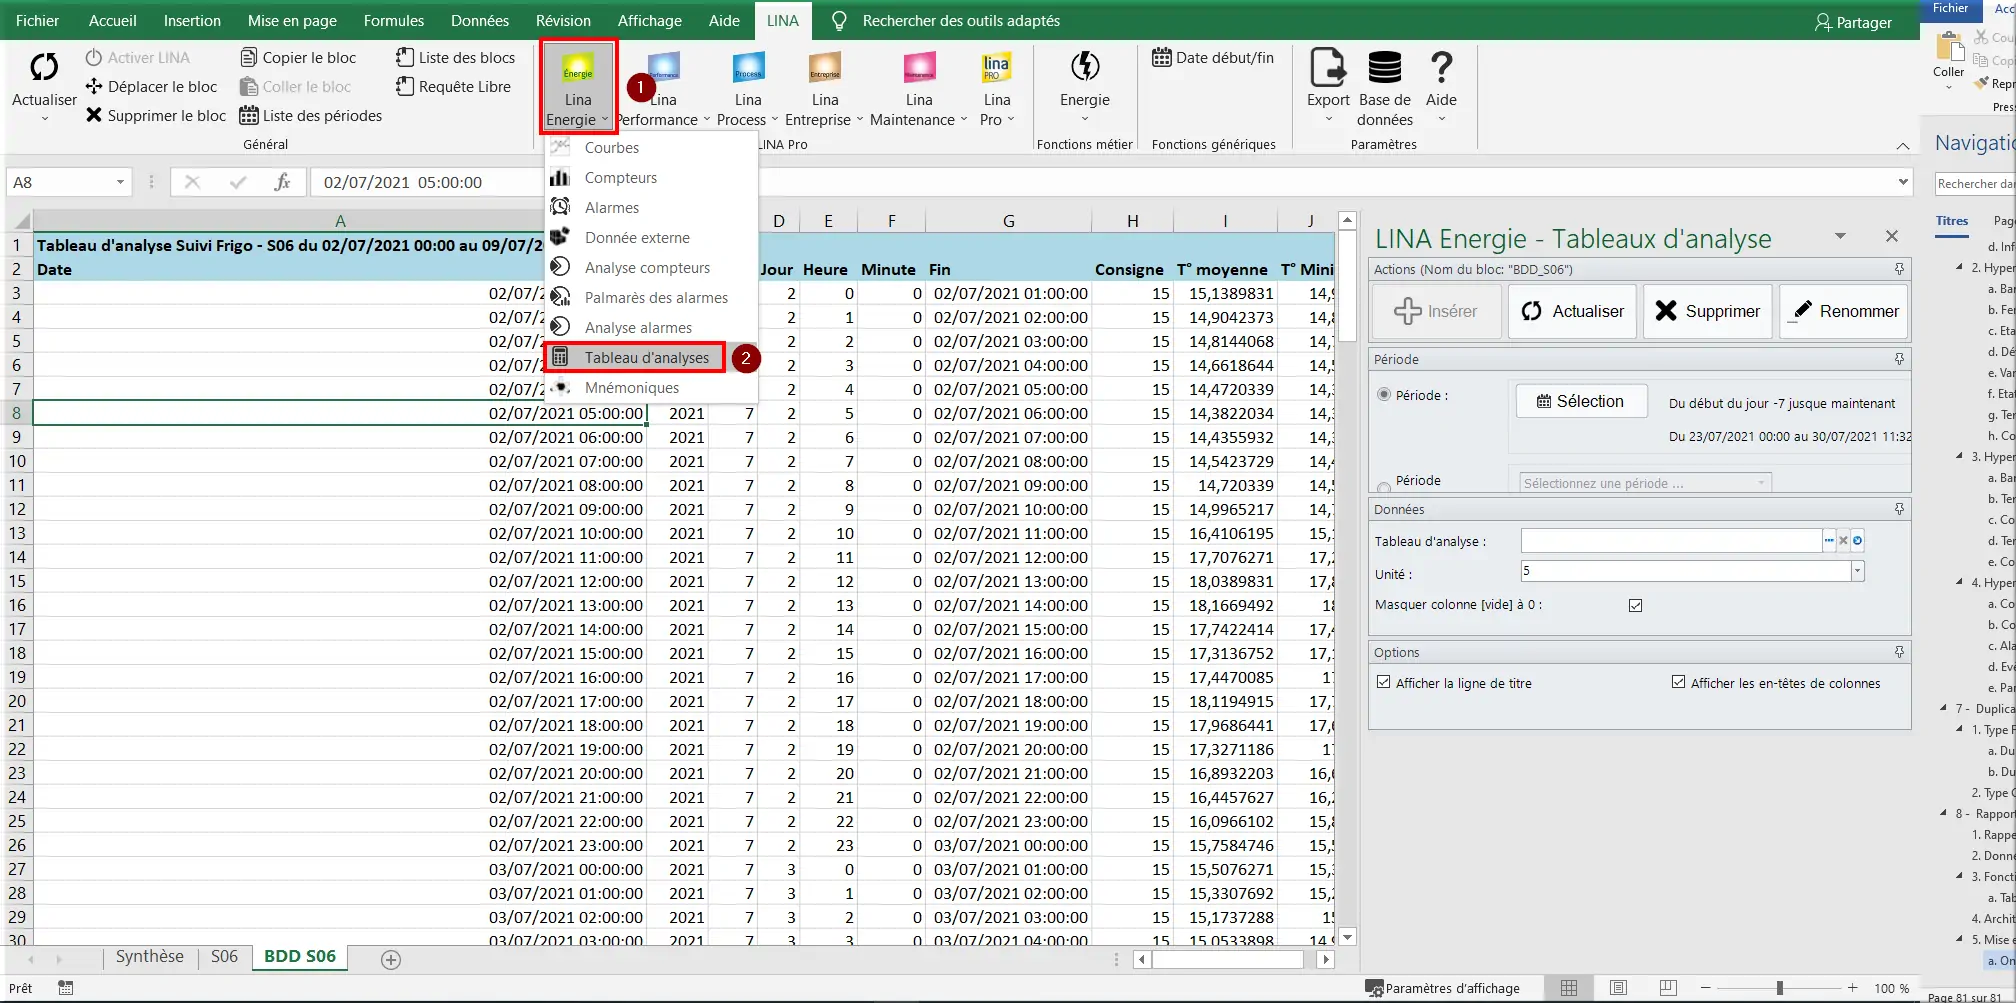This screenshot has height=1003, width=2016.
Task: Pin the Période section
Action: [x=1899, y=359]
